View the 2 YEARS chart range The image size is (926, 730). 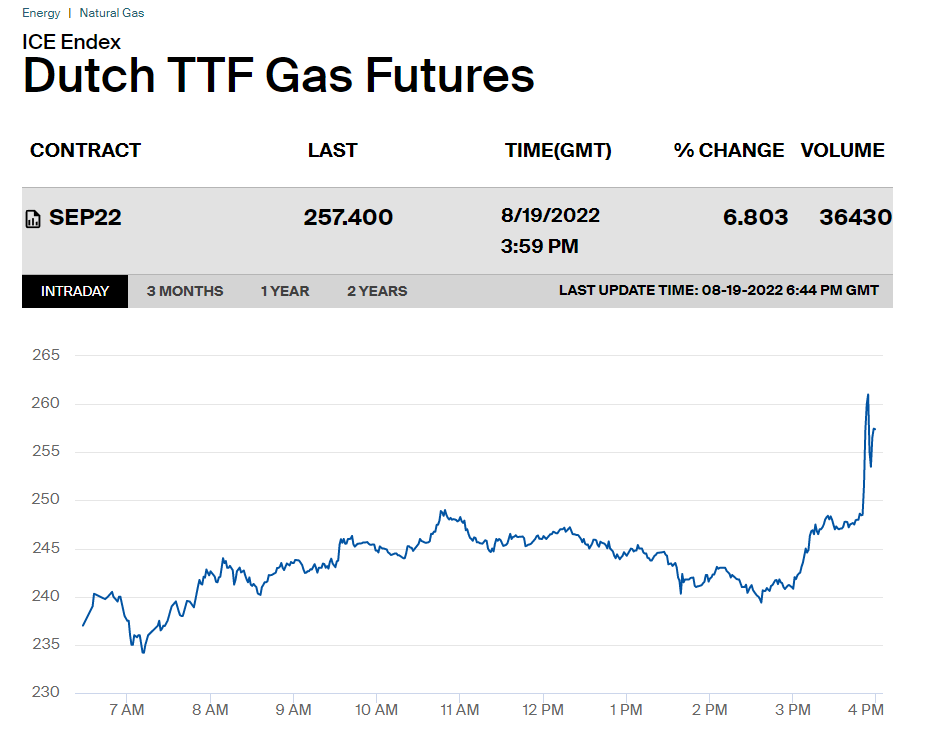[x=377, y=291]
